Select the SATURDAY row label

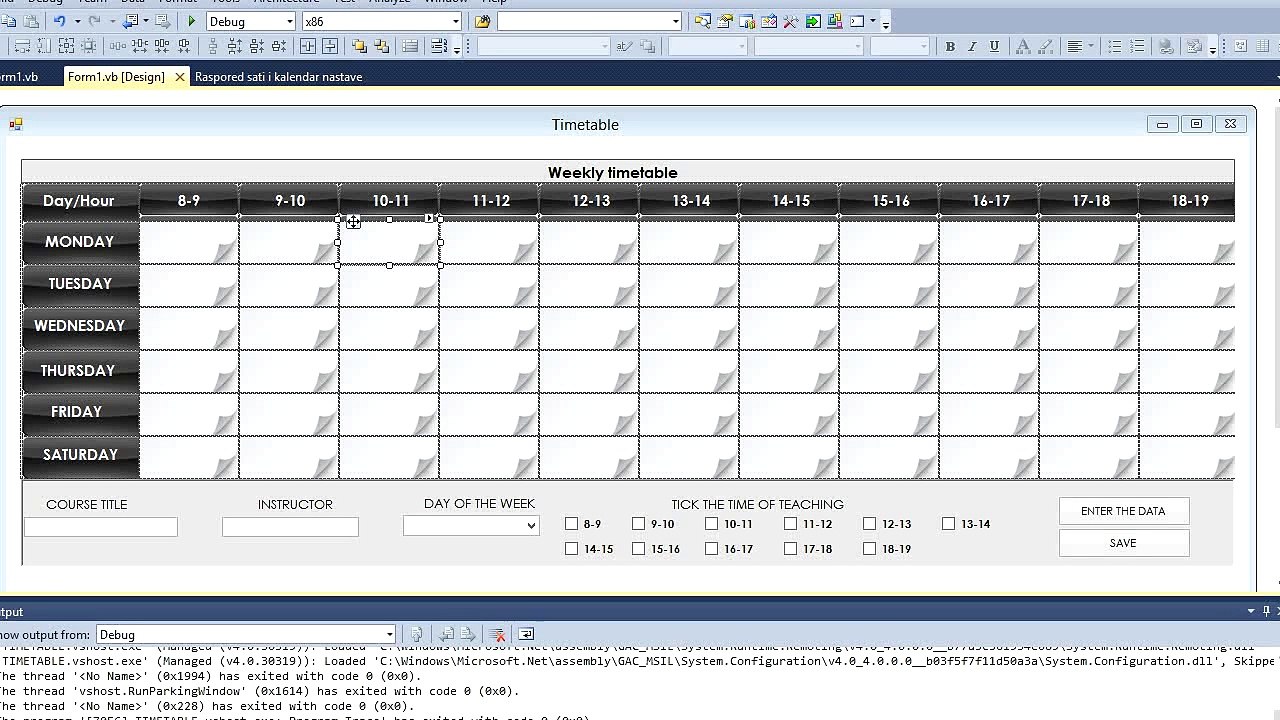click(80, 455)
